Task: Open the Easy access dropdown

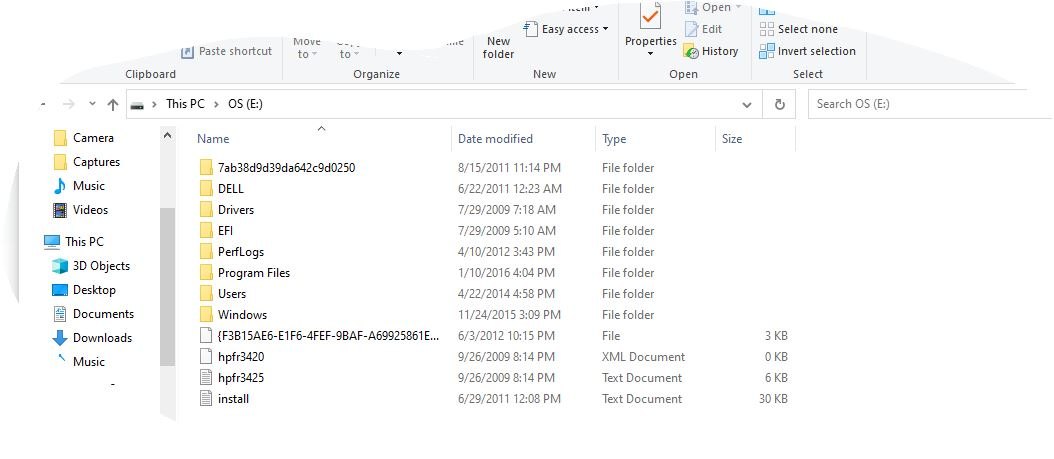Action: pos(567,29)
